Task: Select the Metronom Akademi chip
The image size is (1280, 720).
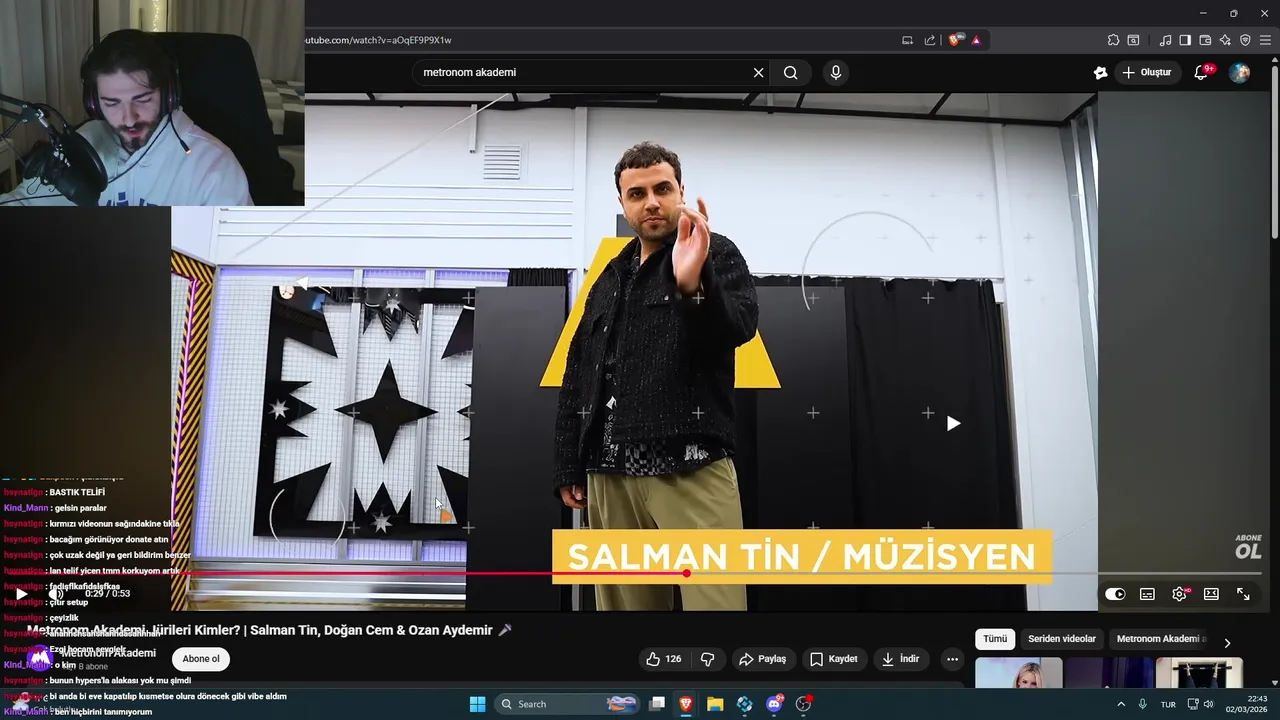Action: pyautogui.click(x=1160, y=639)
